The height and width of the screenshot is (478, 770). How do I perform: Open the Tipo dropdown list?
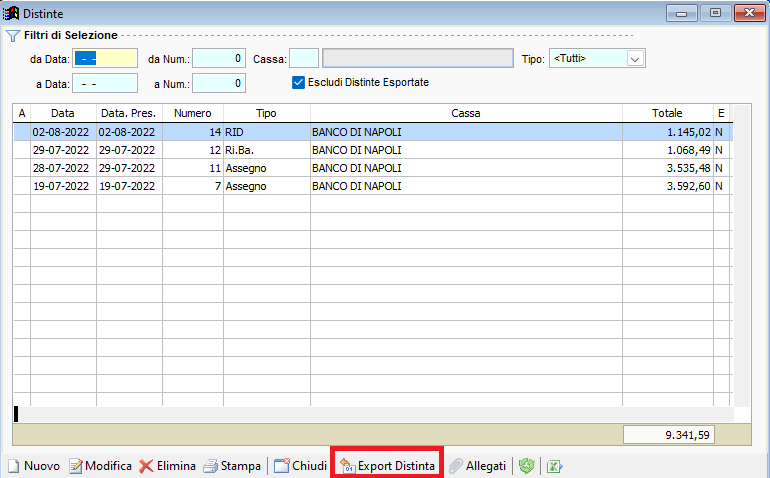pyautogui.click(x=634, y=59)
